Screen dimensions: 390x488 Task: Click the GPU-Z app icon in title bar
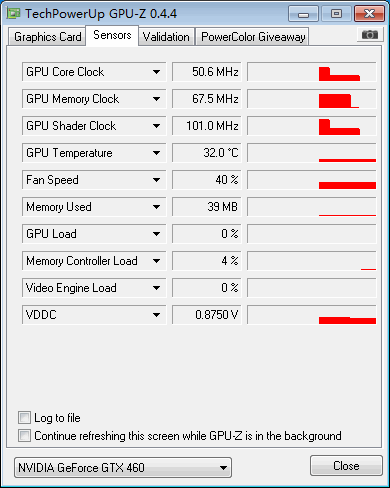tap(13, 13)
